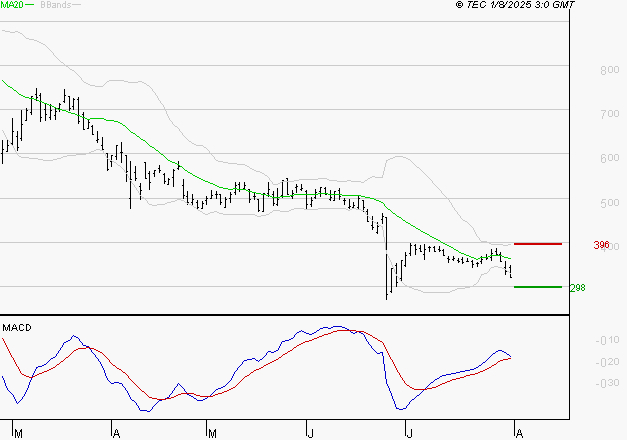Image resolution: width=627 pixels, height=440 pixels.
Task: Click the green support line segment
Action: pyautogui.click(x=537, y=287)
